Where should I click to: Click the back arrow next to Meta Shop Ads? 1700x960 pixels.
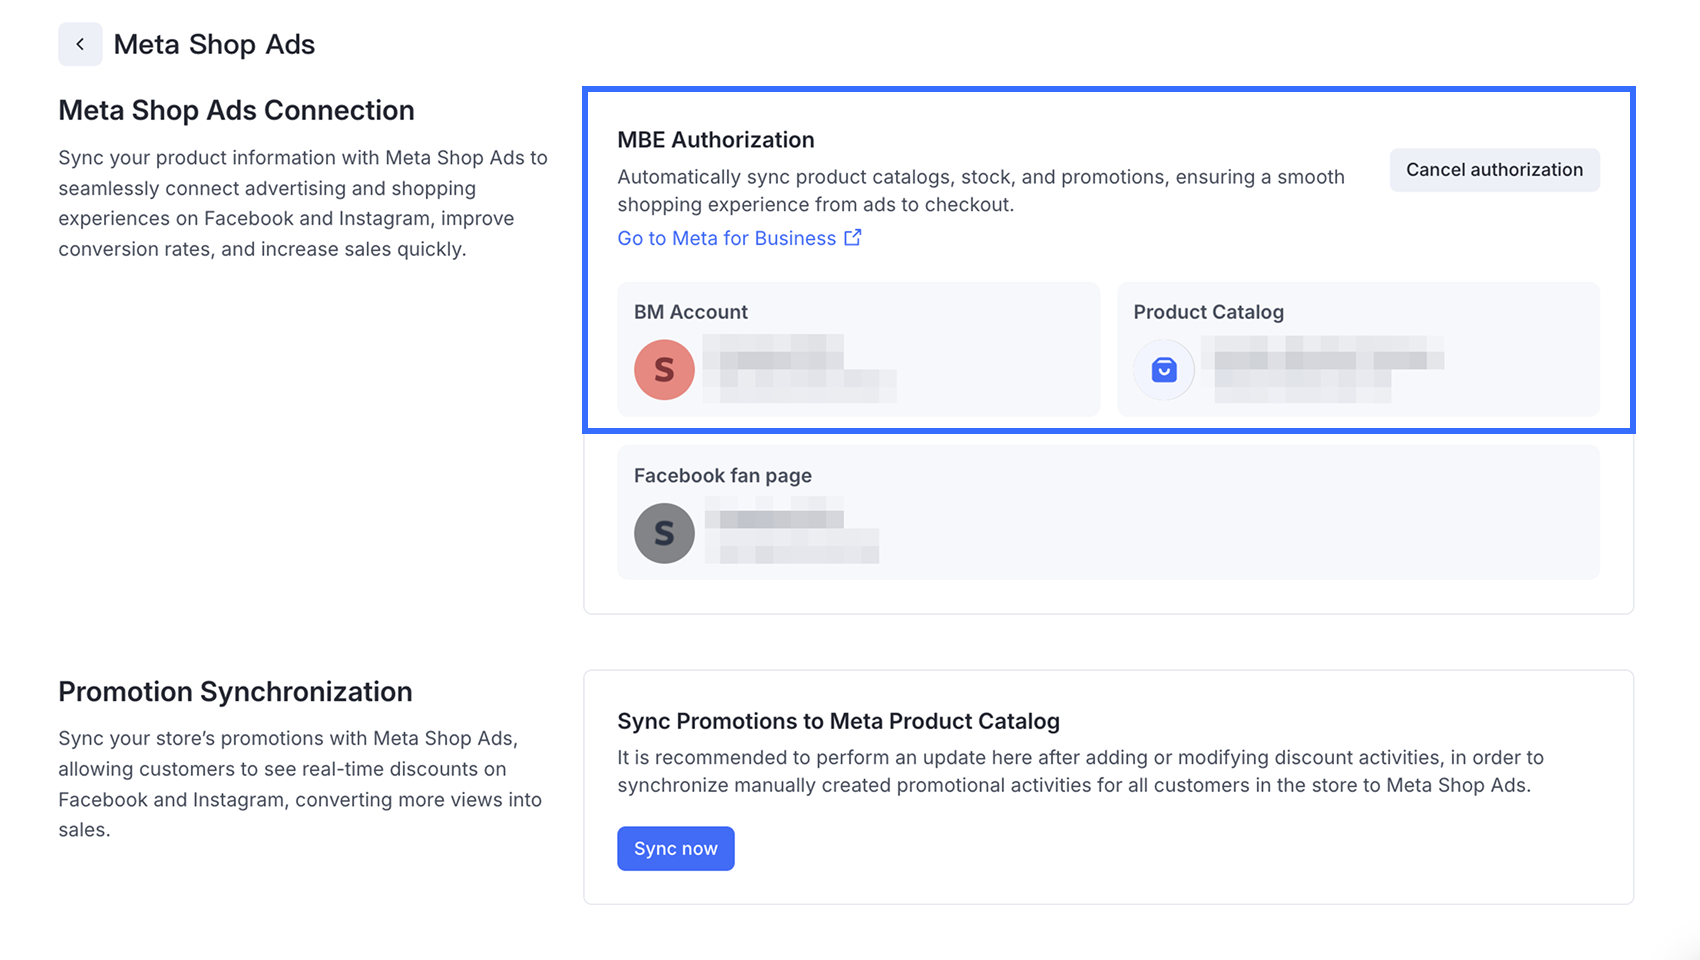click(80, 44)
